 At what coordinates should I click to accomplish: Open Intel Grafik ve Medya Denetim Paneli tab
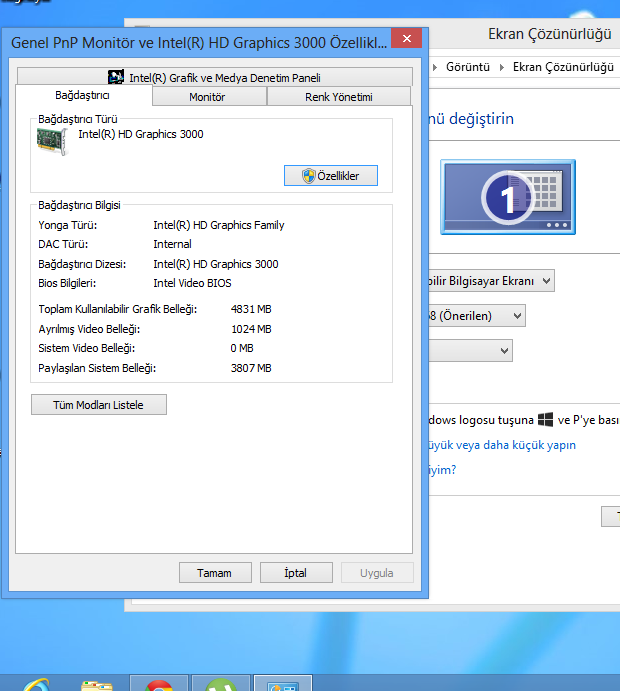point(215,77)
